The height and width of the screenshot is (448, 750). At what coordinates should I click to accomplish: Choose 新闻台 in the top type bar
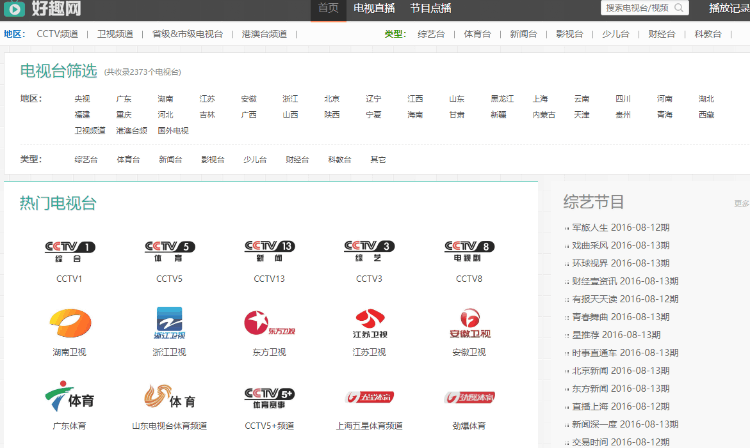pyautogui.click(x=523, y=34)
